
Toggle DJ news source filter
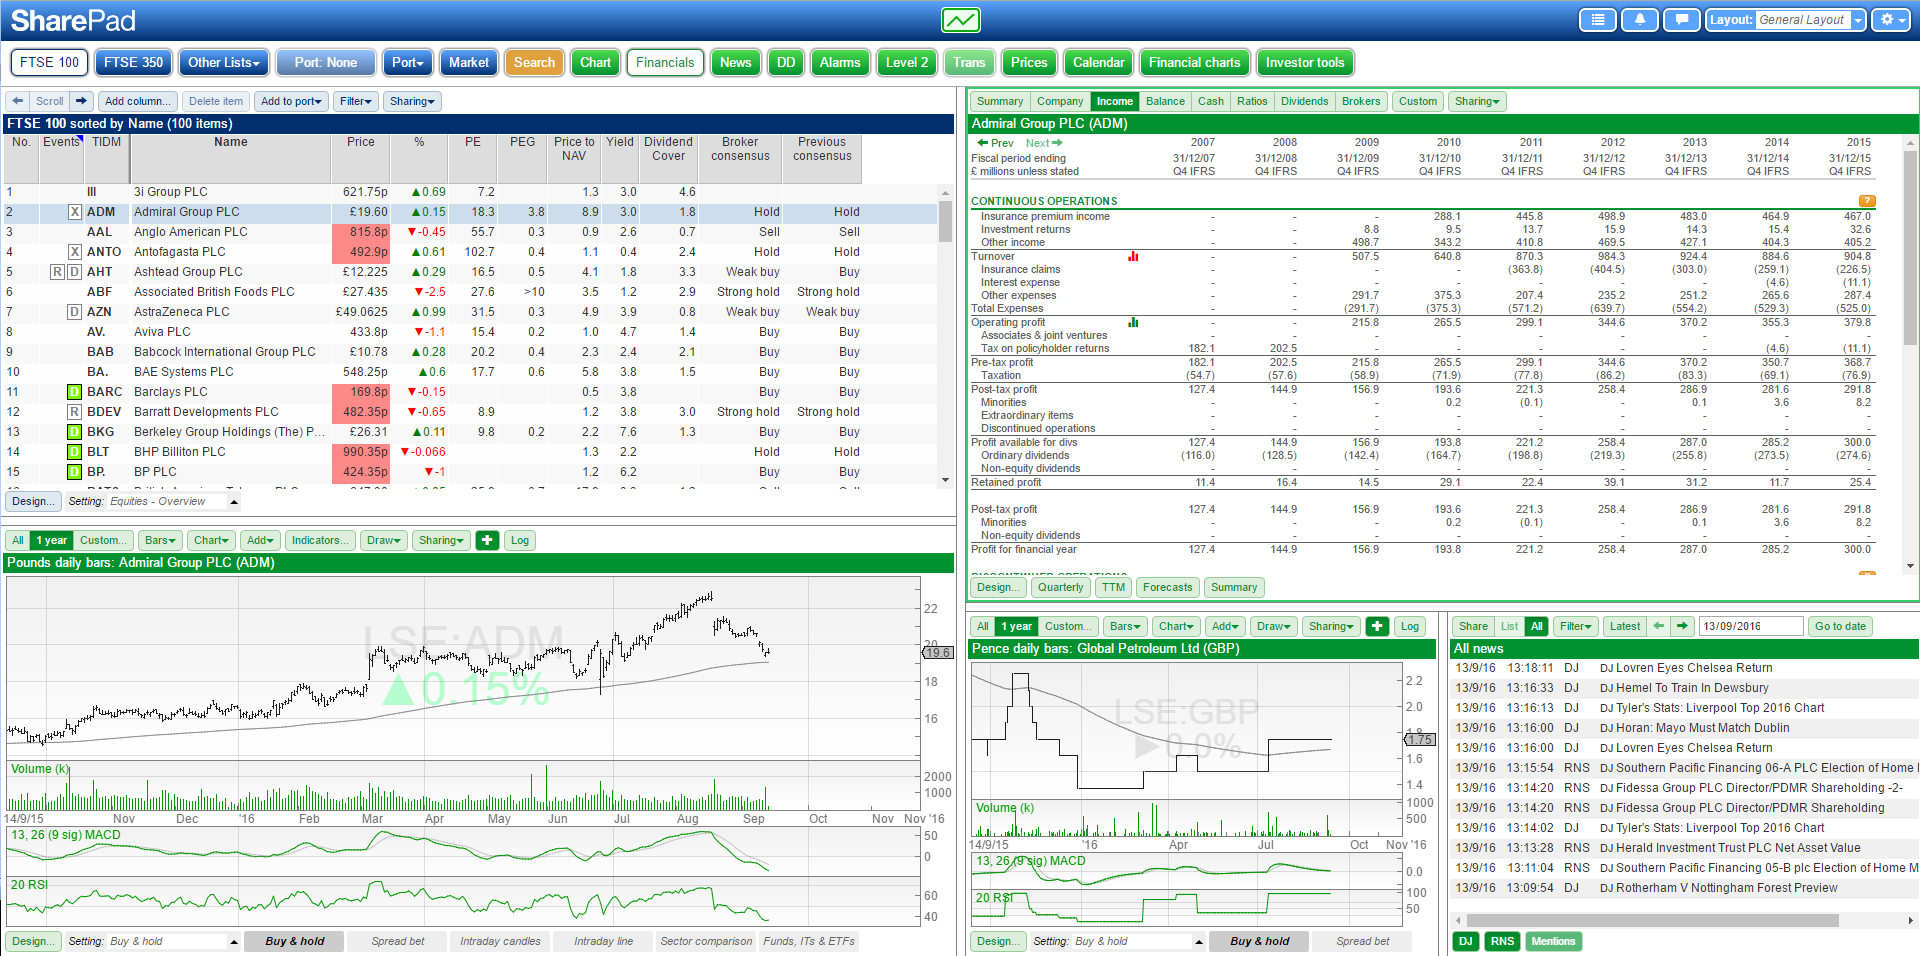pyautogui.click(x=1466, y=941)
